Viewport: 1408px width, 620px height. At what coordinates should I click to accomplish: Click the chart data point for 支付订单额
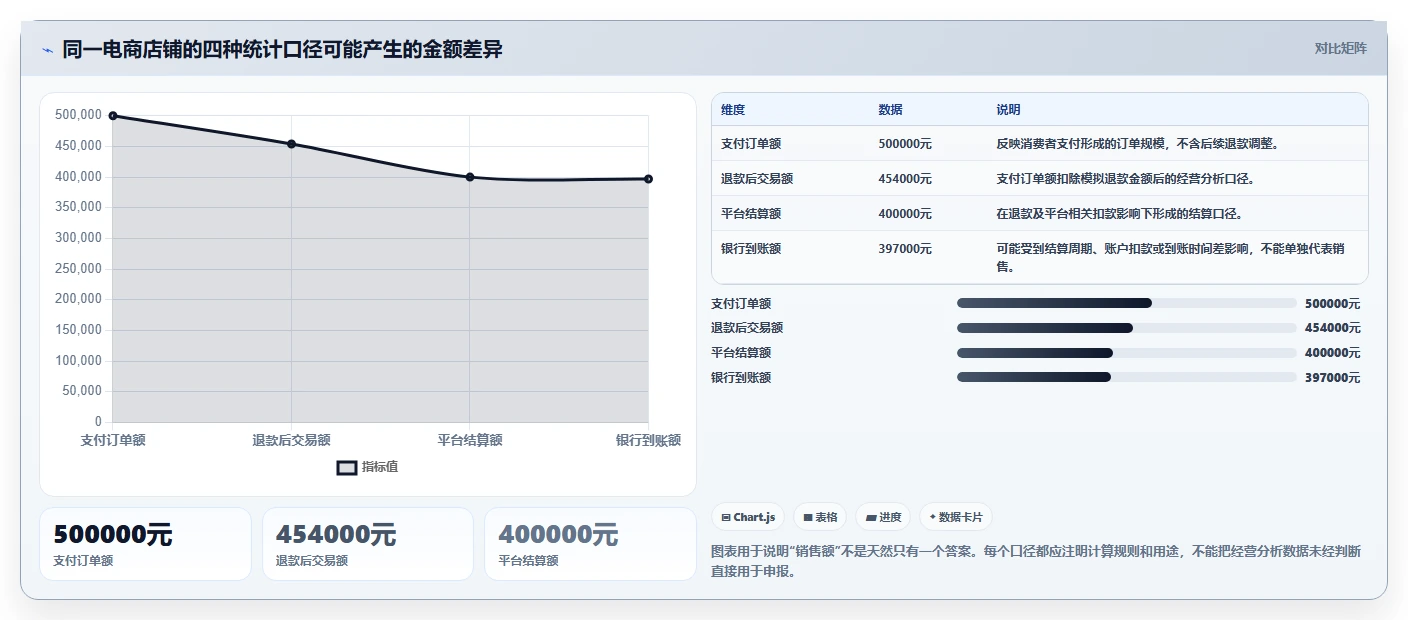coord(113,116)
